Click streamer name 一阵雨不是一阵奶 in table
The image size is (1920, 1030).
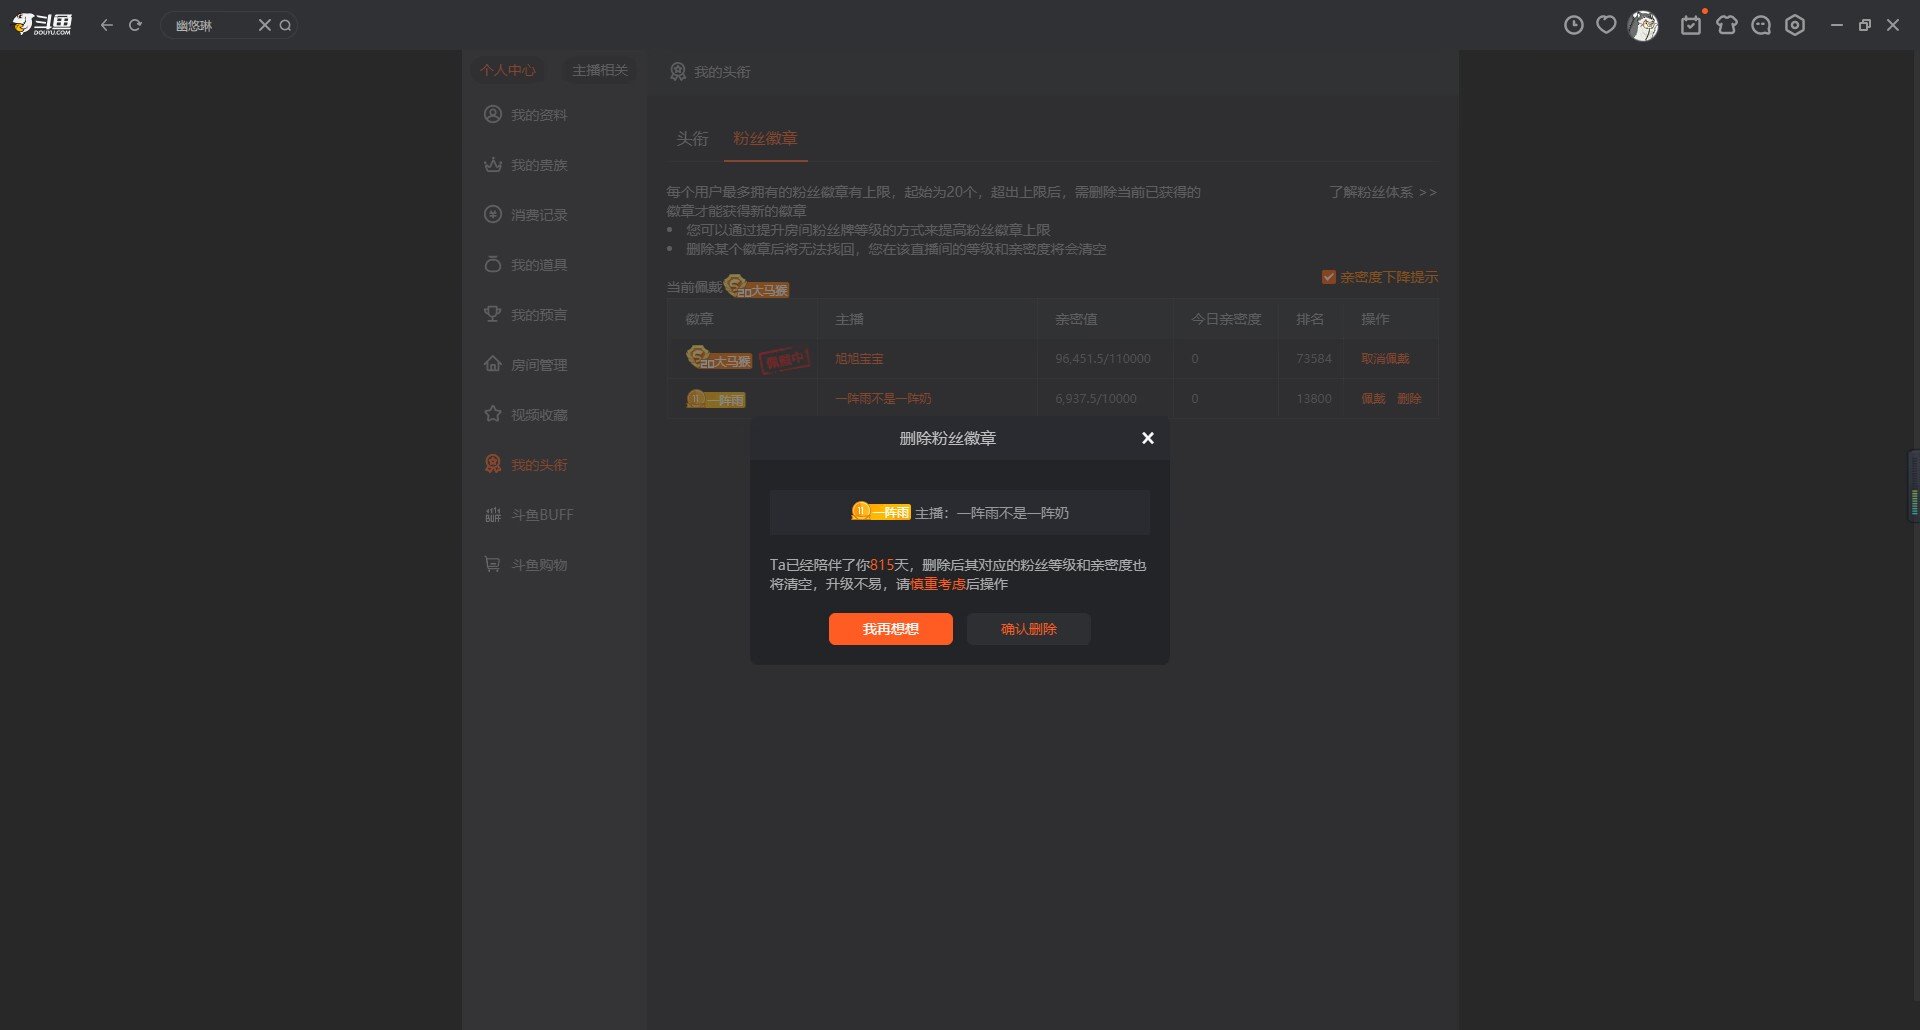click(883, 398)
